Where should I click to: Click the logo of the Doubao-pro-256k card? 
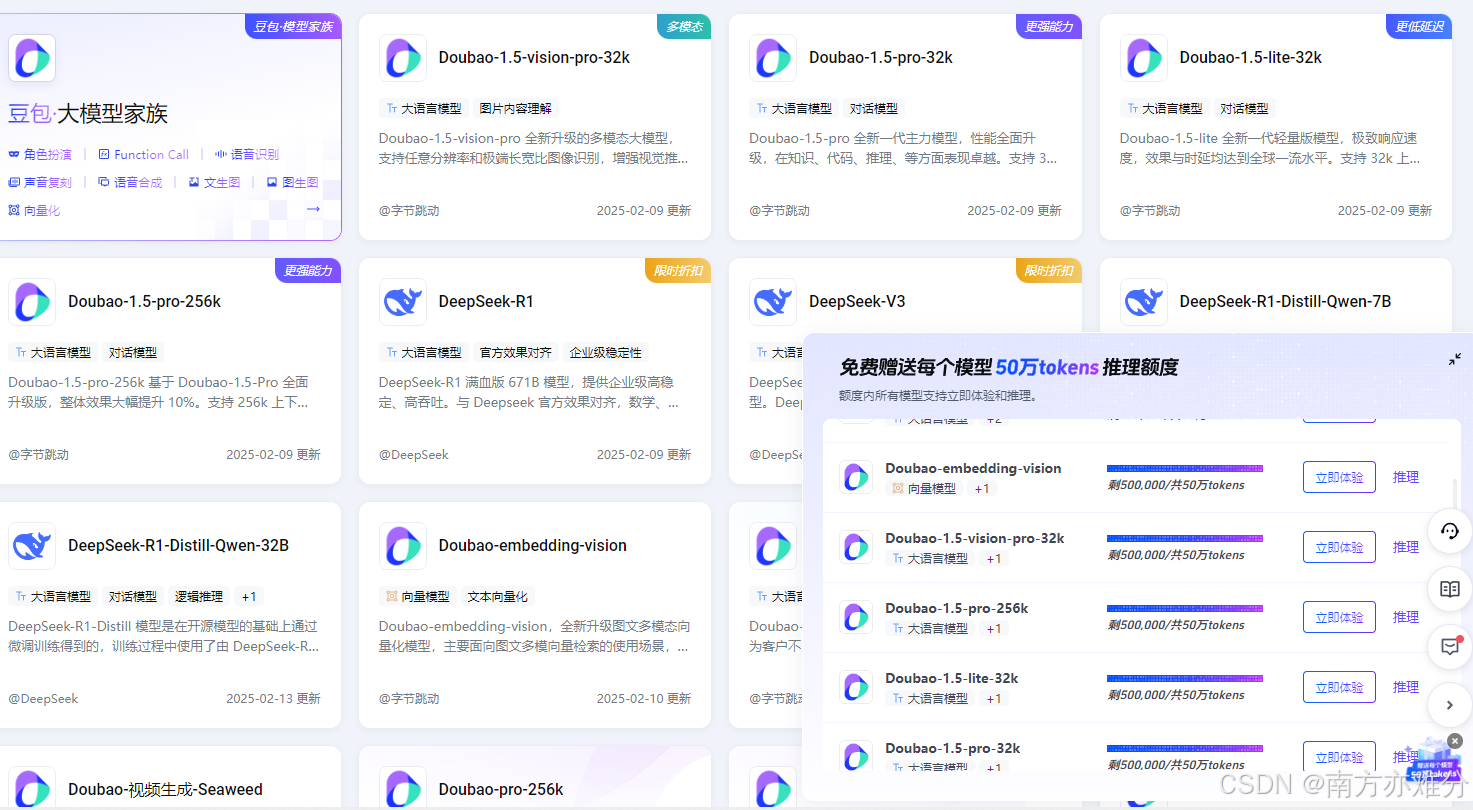(x=402, y=788)
